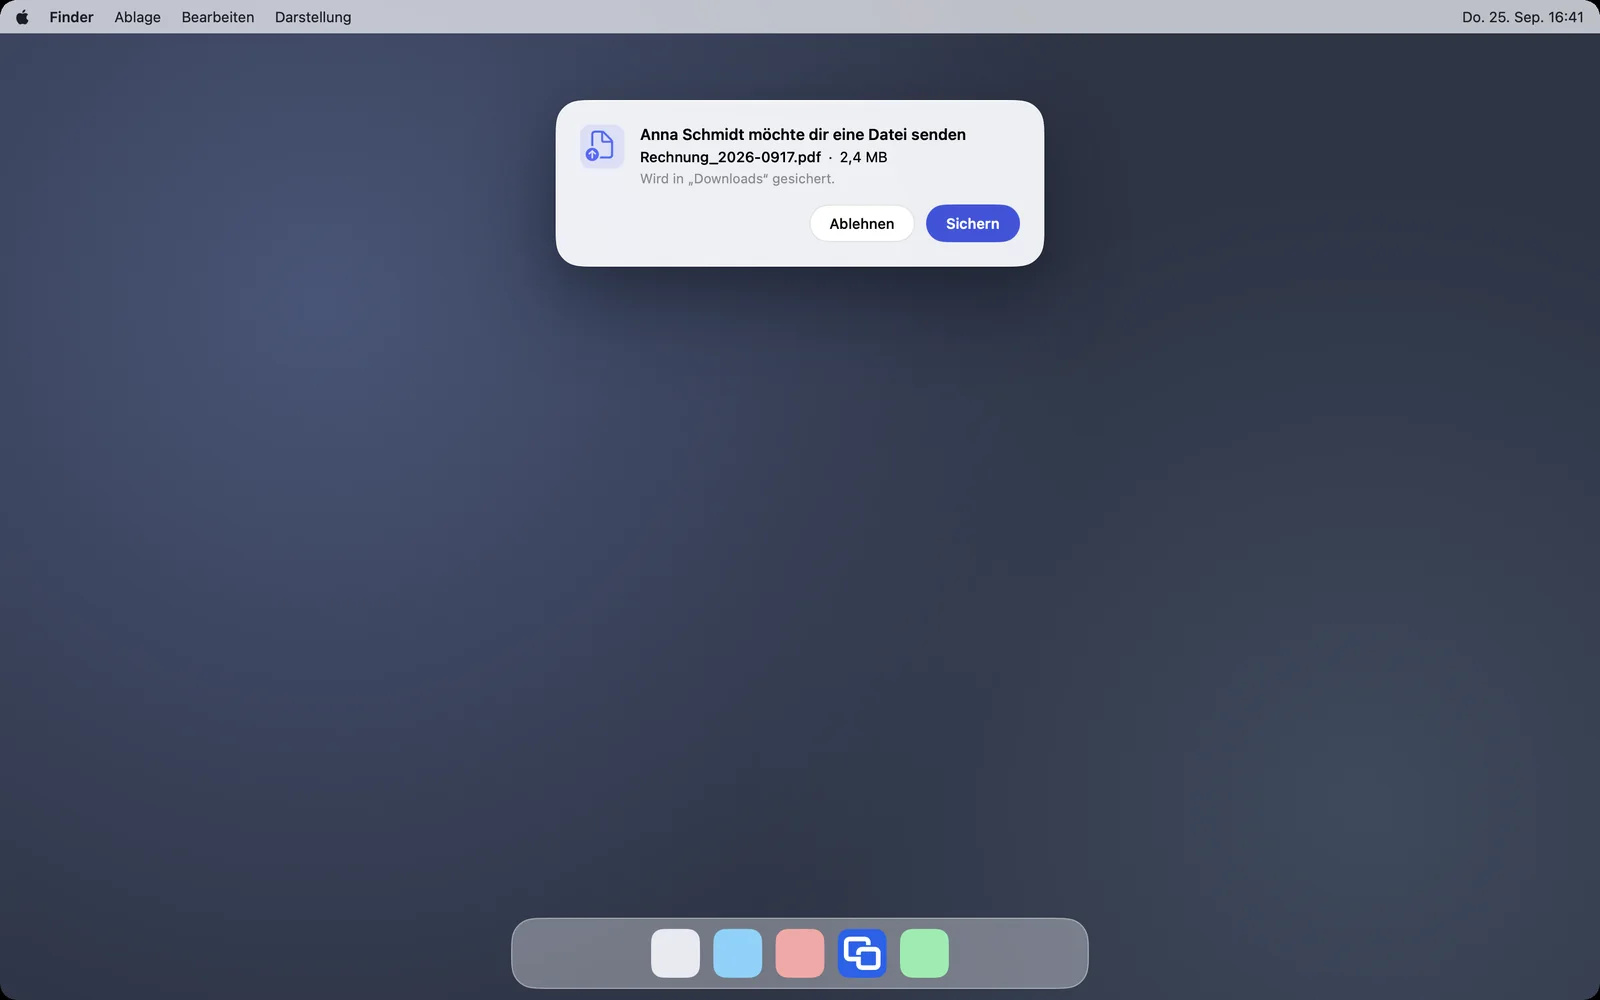Click the Ablehnen button
Screen dimensions: 1600x1000
tap(862, 223)
